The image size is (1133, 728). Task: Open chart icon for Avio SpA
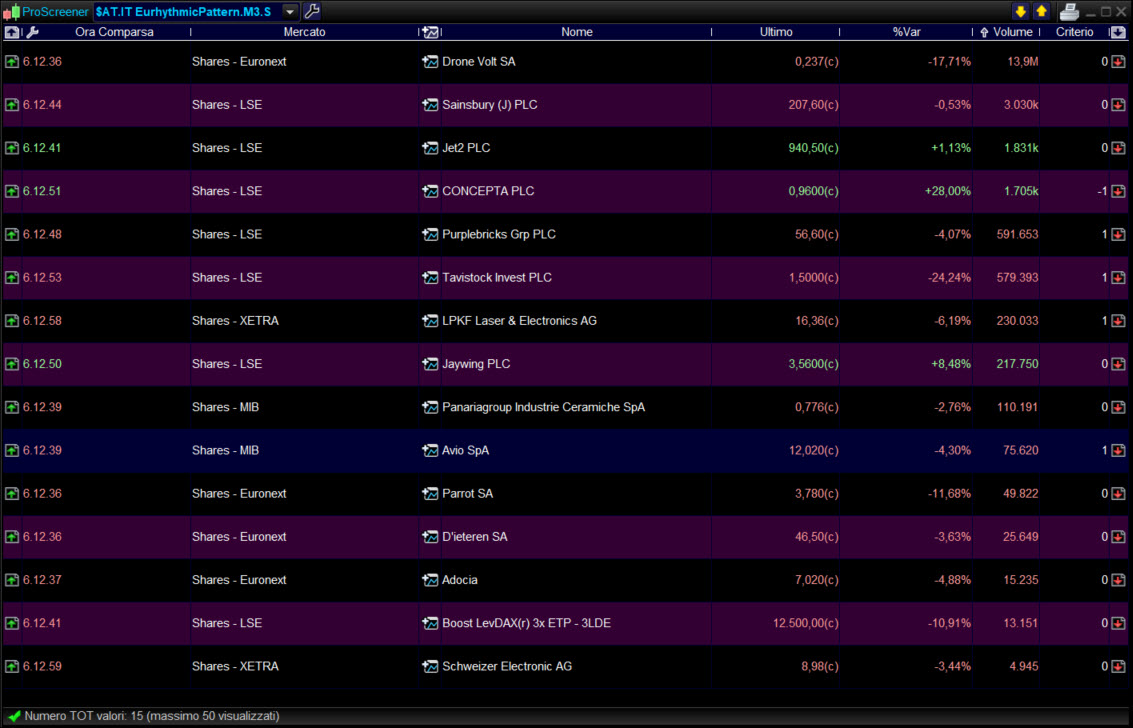(430, 451)
